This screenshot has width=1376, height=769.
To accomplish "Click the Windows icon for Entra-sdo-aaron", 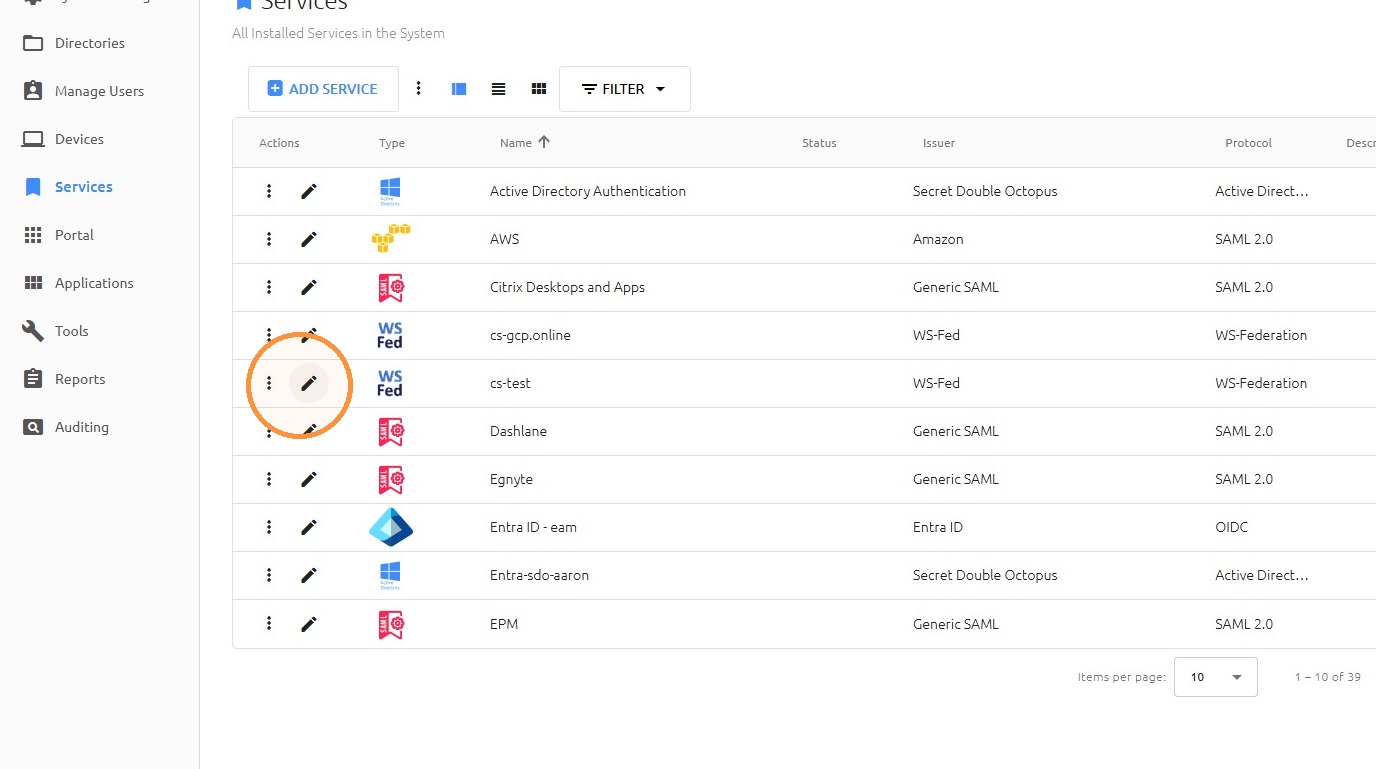I will tap(390, 575).
